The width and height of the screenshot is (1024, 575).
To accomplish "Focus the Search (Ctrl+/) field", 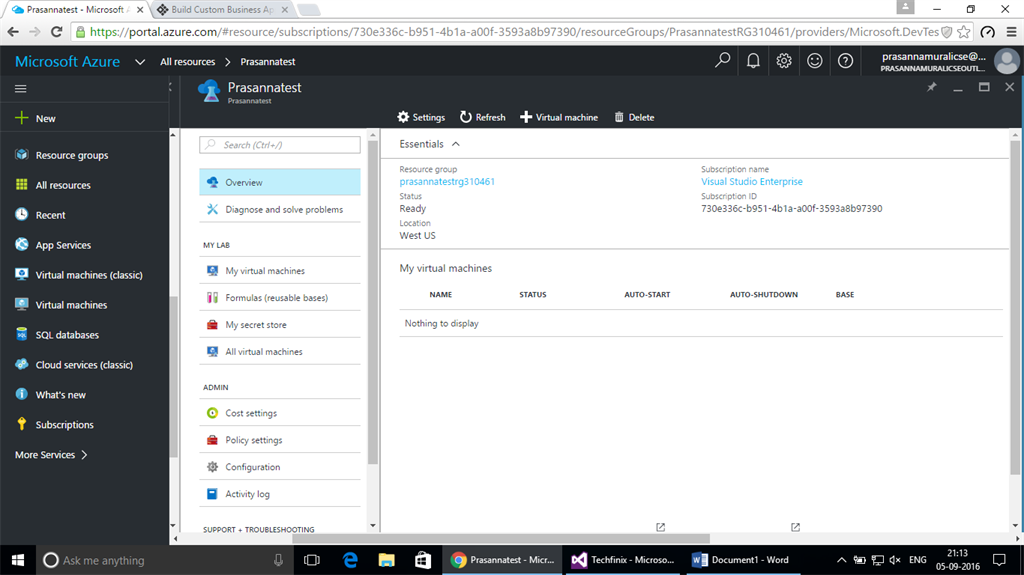I will (280, 145).
